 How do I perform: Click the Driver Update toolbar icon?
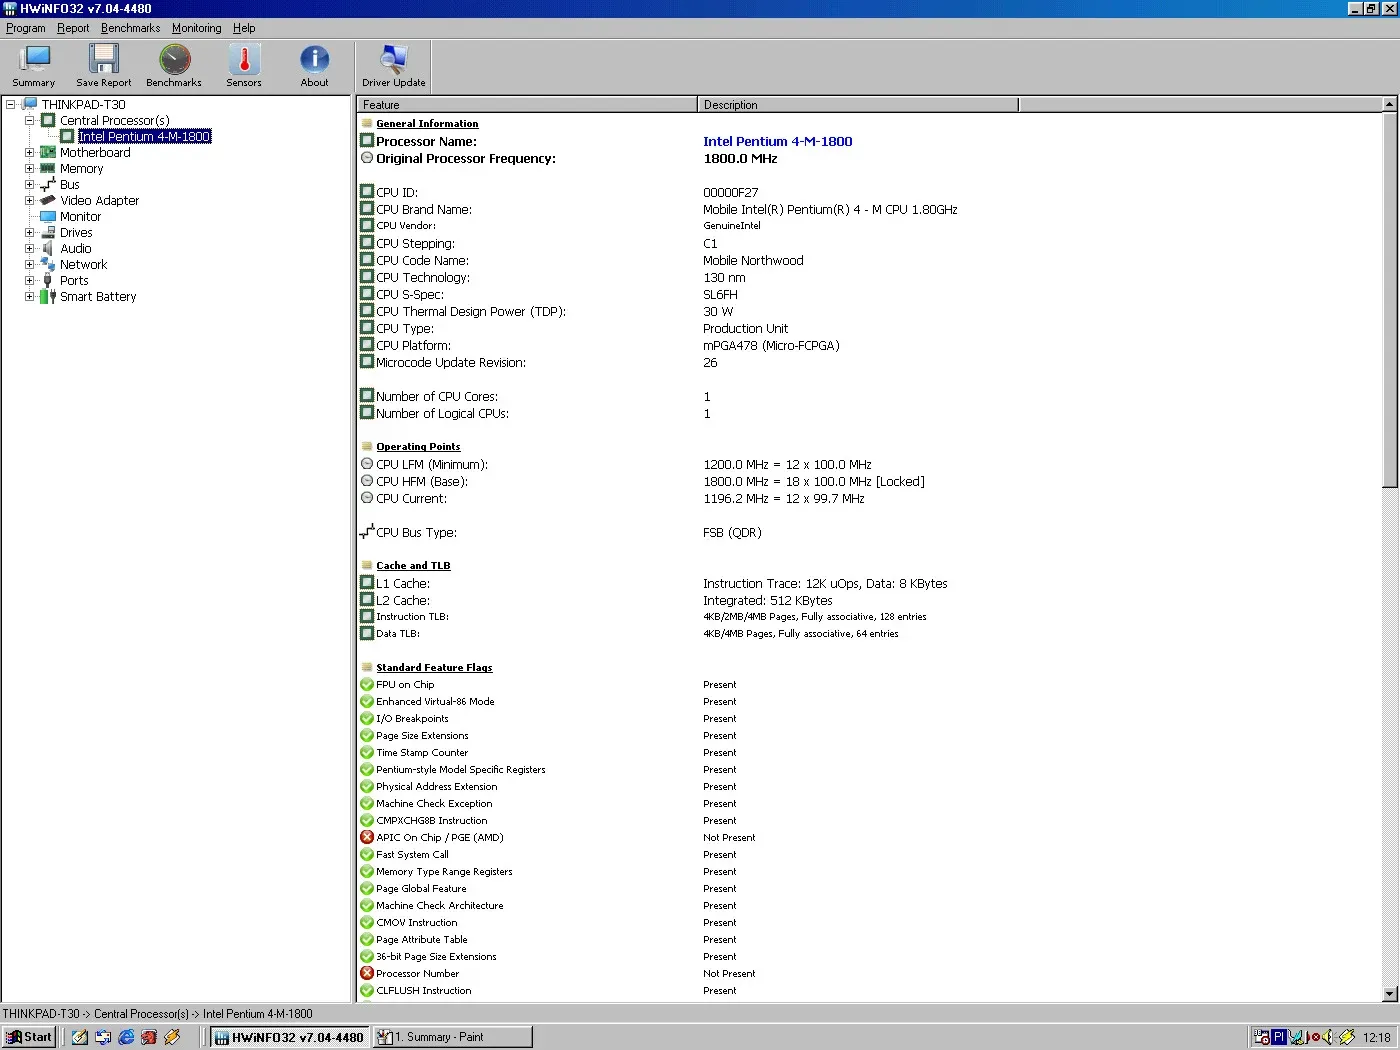(x=394, y=66)
